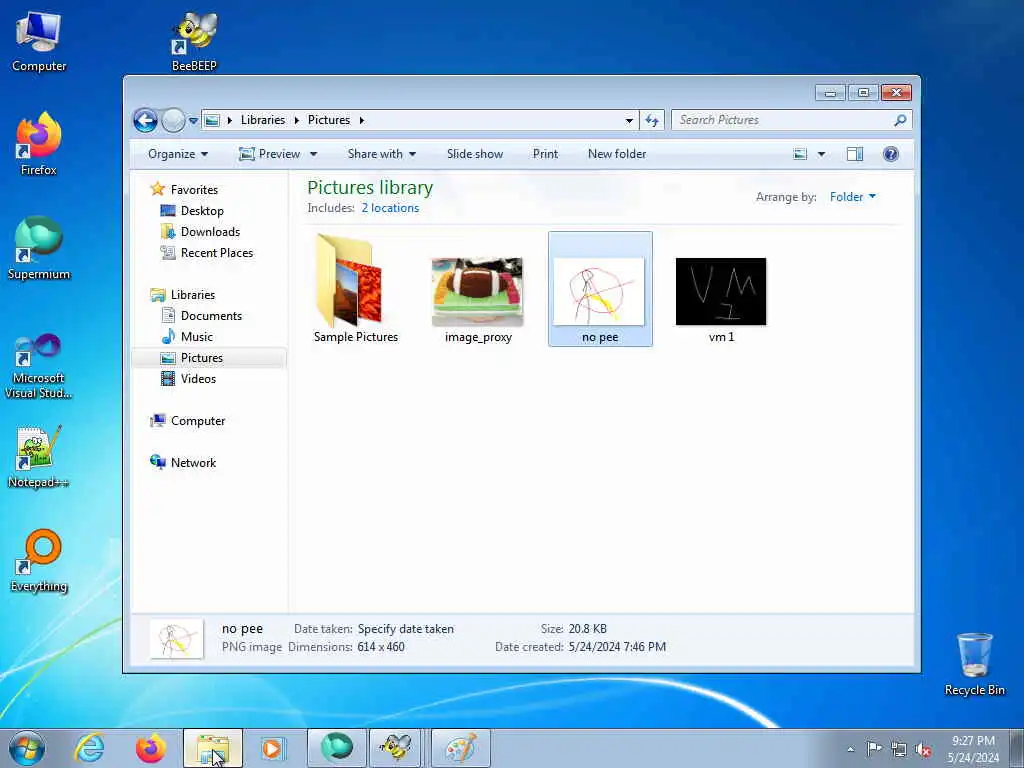Viewport: 1024px width, 768px height.
Task: Open Firefox desktop shortcut
Action: [39, 144]
